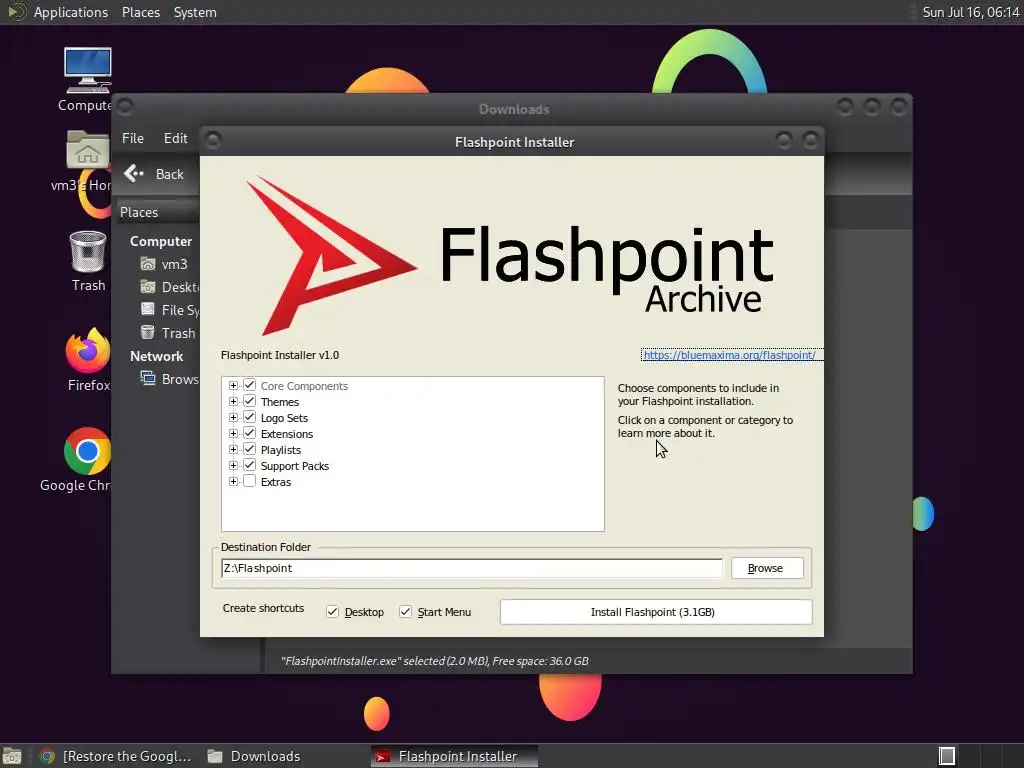
Task: Open File menu in Downloads window
Action: tap(133, 138)
